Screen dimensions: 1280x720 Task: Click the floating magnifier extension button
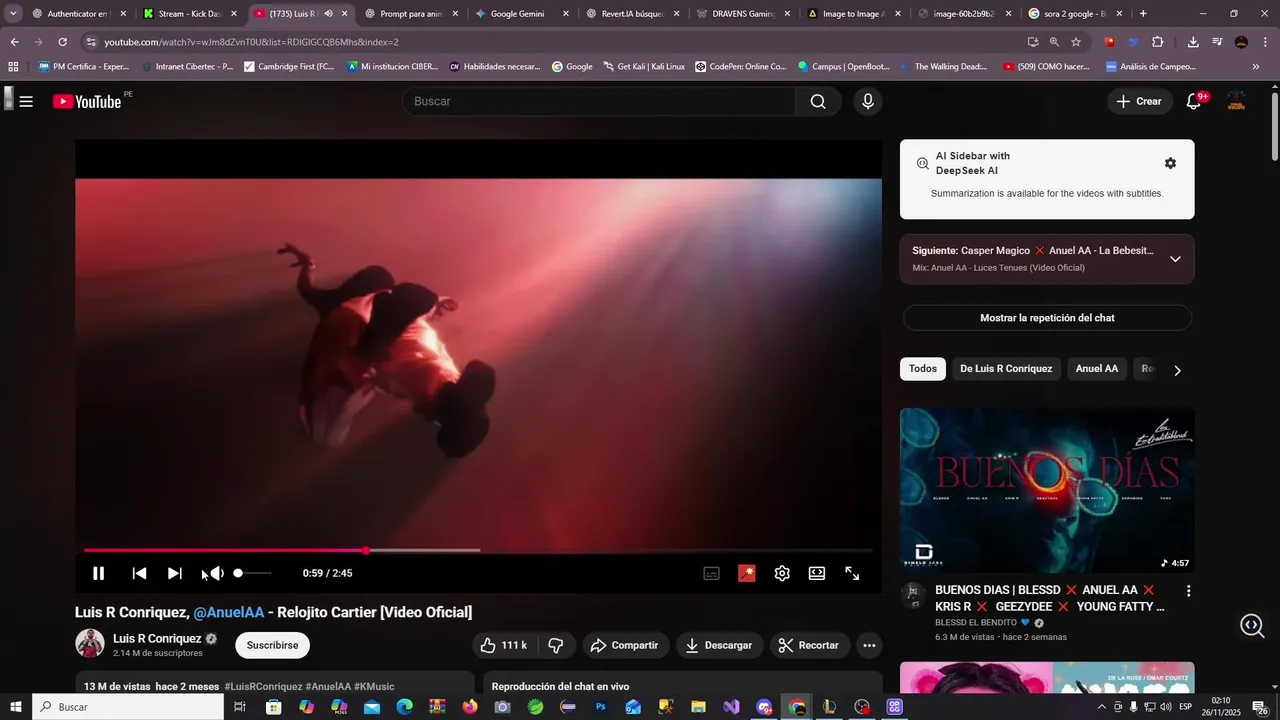(1252, 625)
